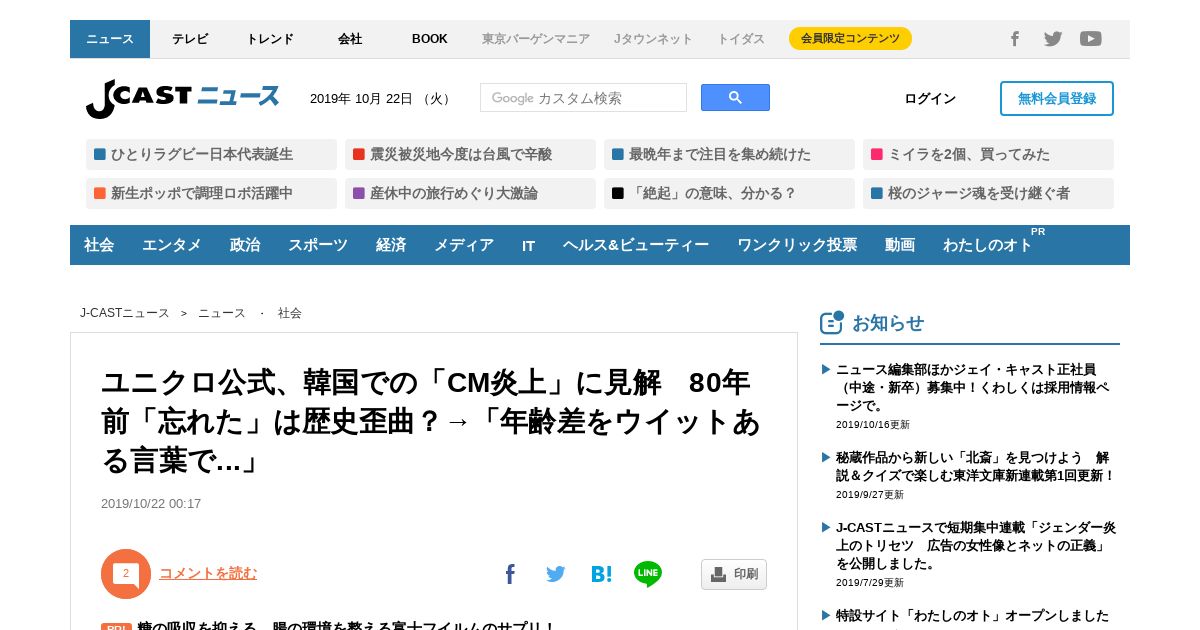Open headline 最晩年まで注目を集め続けた
The width and height of the screenshot is (1200, 630).
729,154
